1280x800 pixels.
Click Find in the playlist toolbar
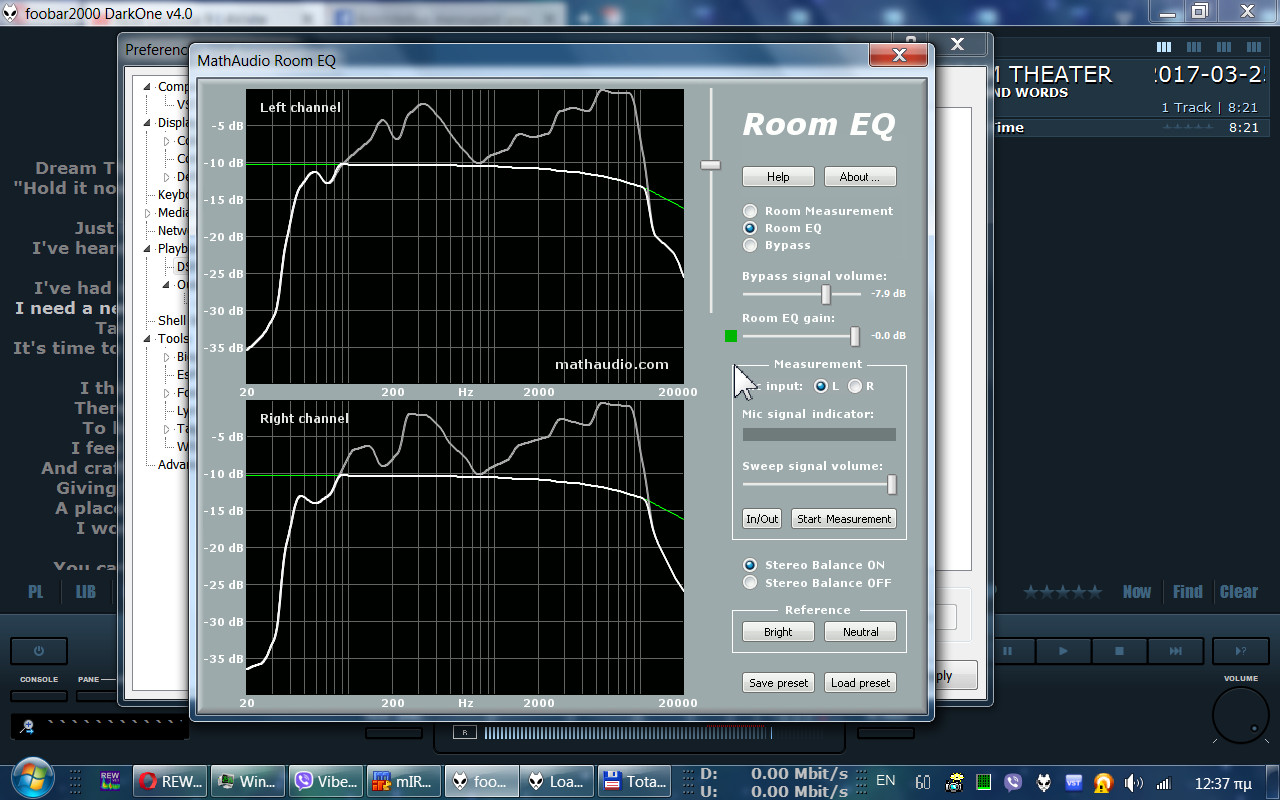click(1188, 592)
